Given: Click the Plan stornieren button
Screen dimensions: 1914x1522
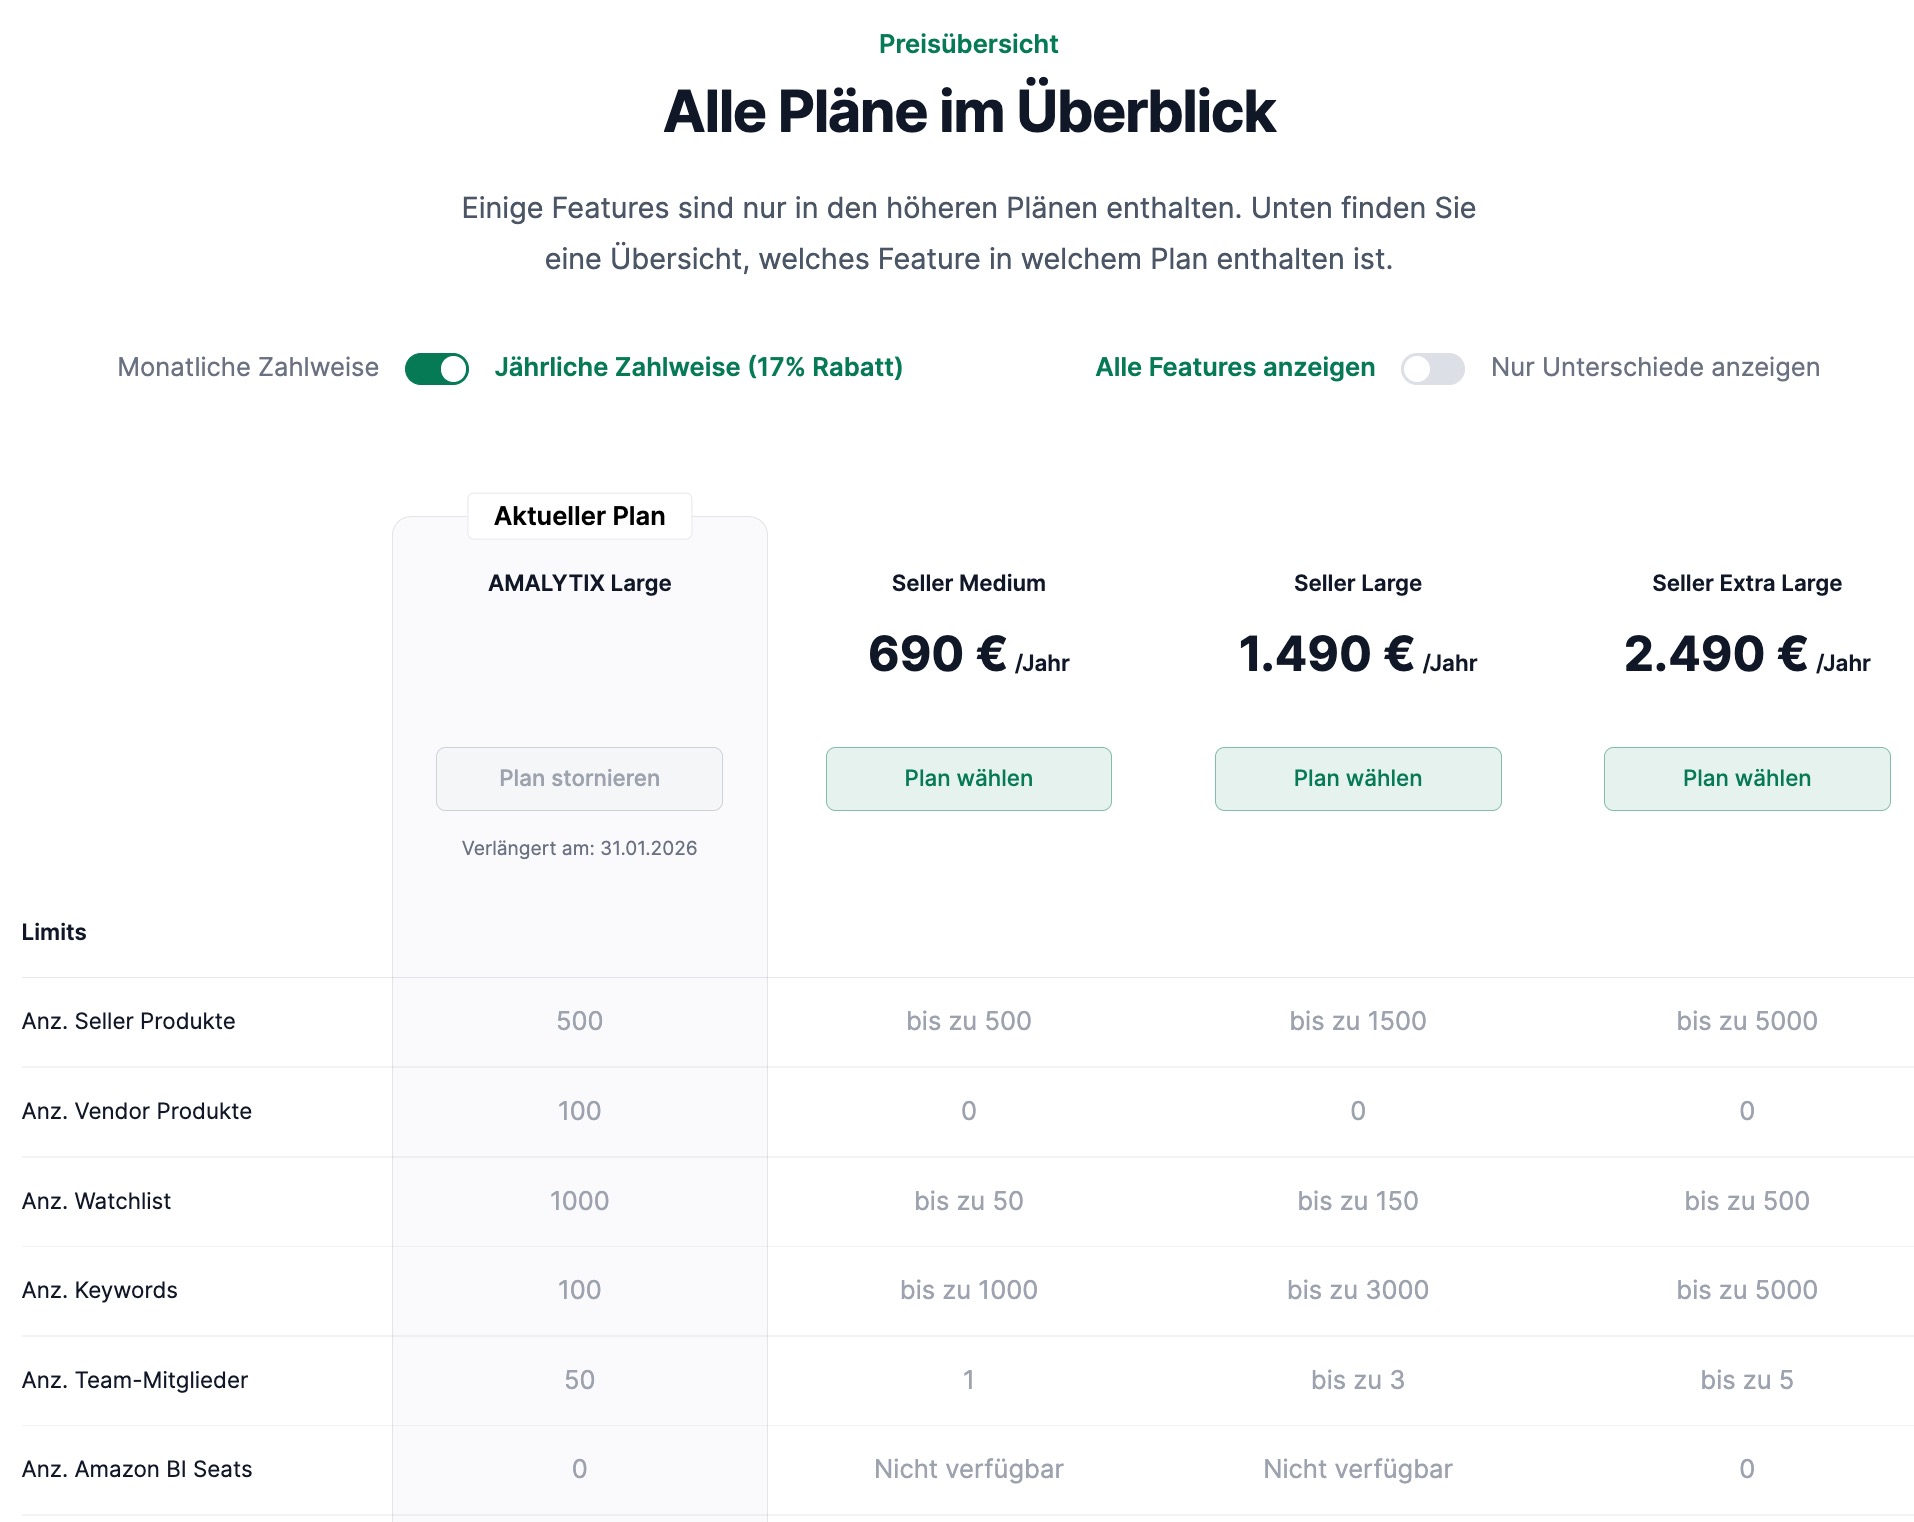Looking at the screenshot, I should (x=579, y=778).
